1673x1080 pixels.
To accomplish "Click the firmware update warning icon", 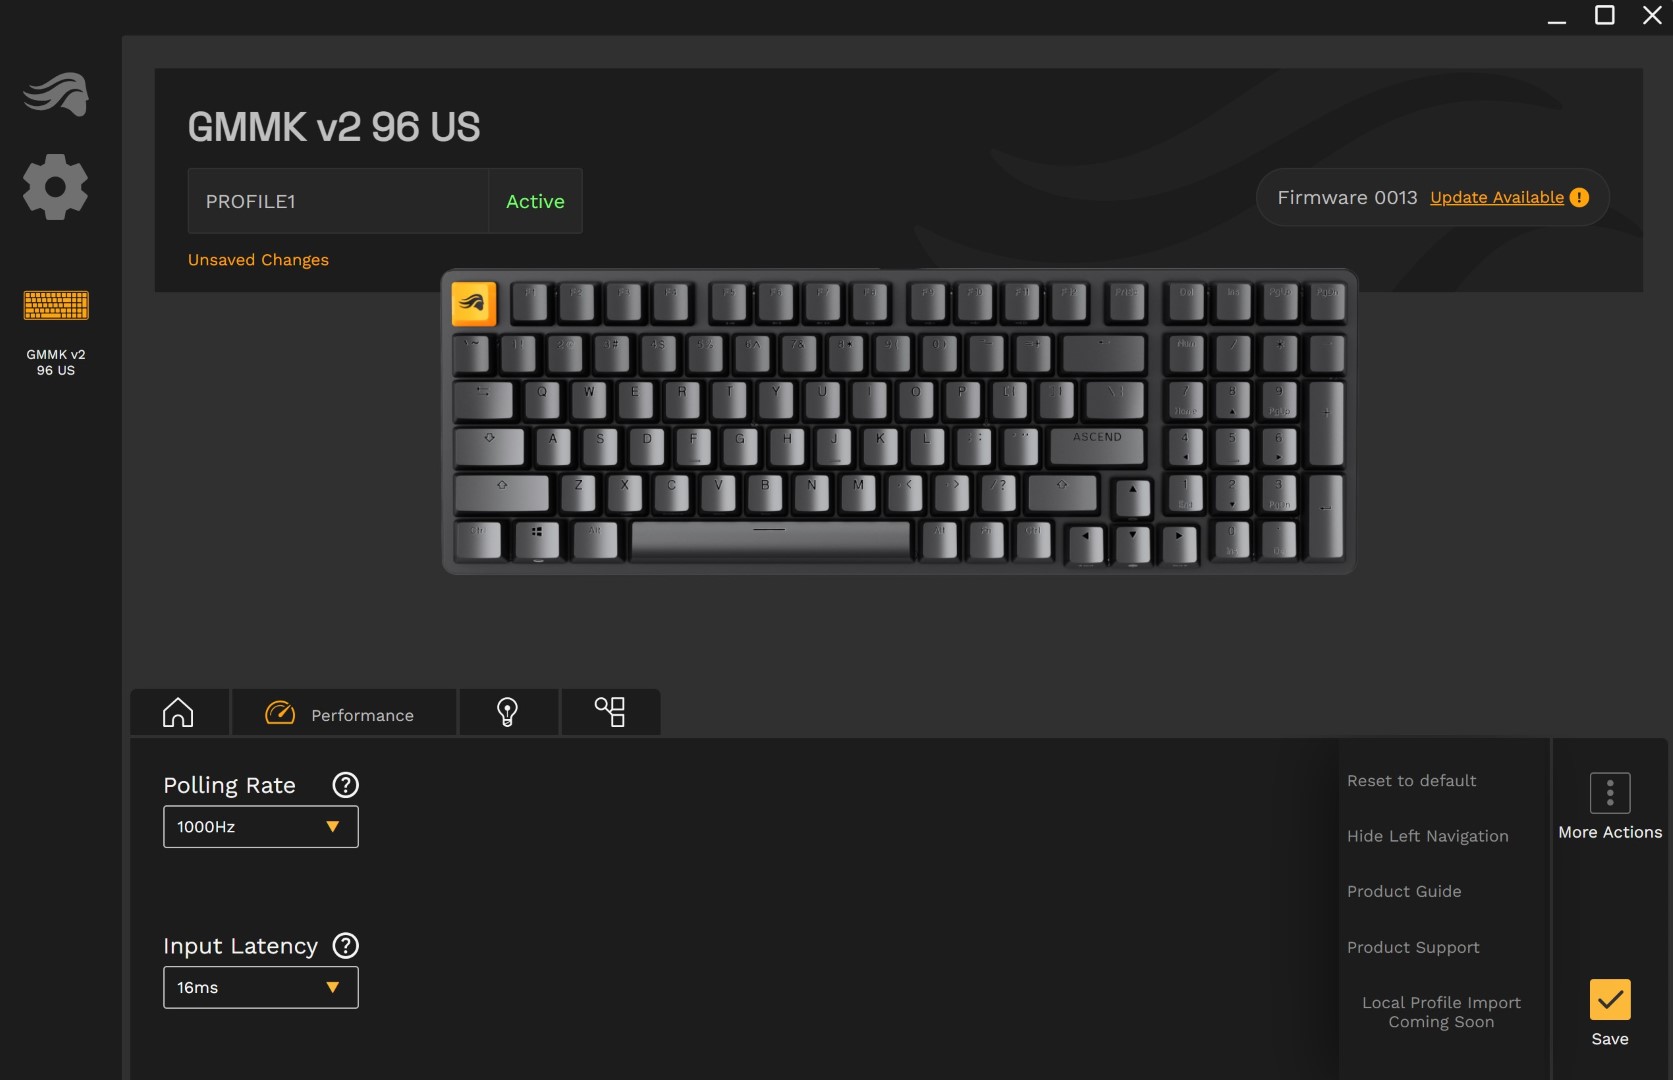I will tap(1579, 198).
